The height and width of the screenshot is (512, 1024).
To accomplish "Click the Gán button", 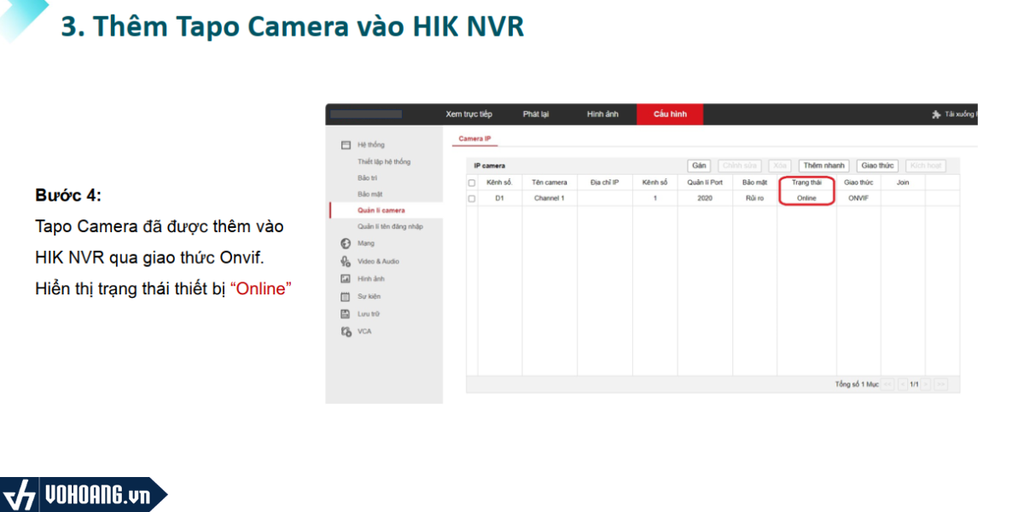I will [699, 166].
